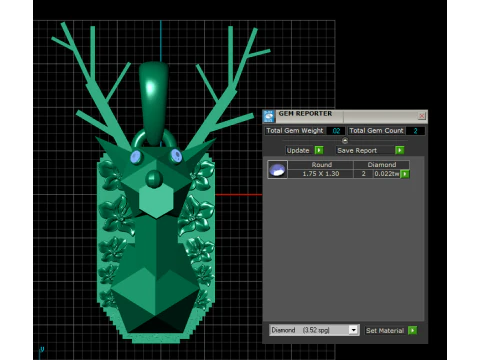Viewport: 480px width, 360px height.
Task: Select the deer's right eye gem in viewport
Action: (x=176, y=156)
